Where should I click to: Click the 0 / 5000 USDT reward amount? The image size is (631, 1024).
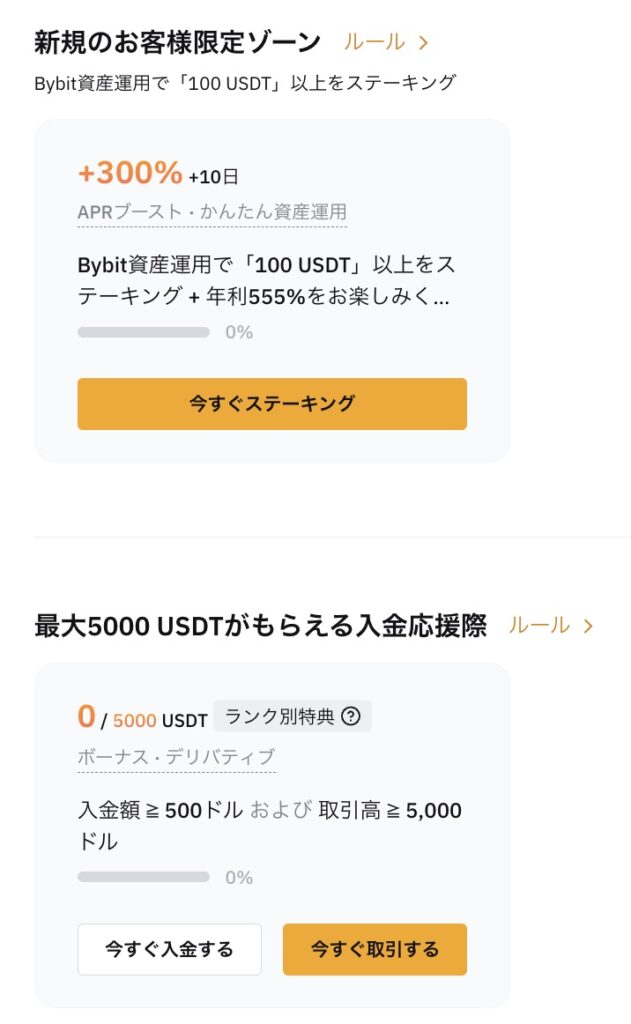(142, 718)
